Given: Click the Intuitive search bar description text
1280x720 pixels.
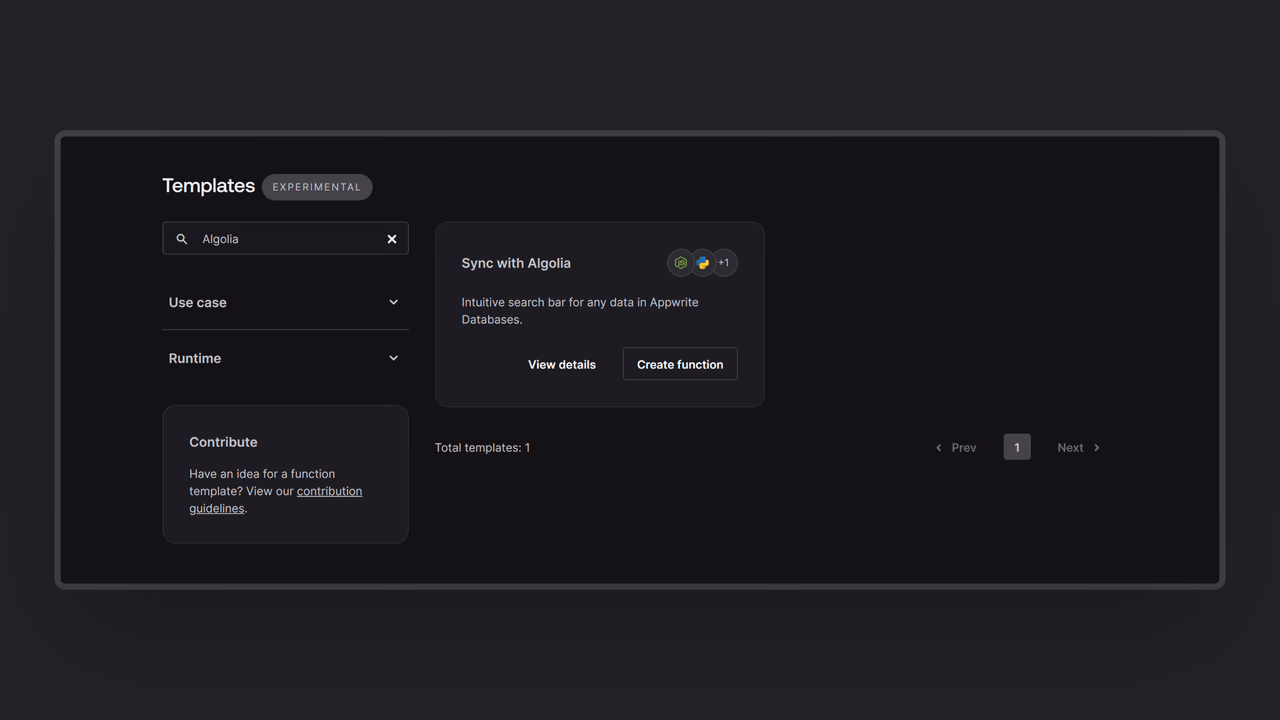Looking at the screenshot, I should coord(580,311).
